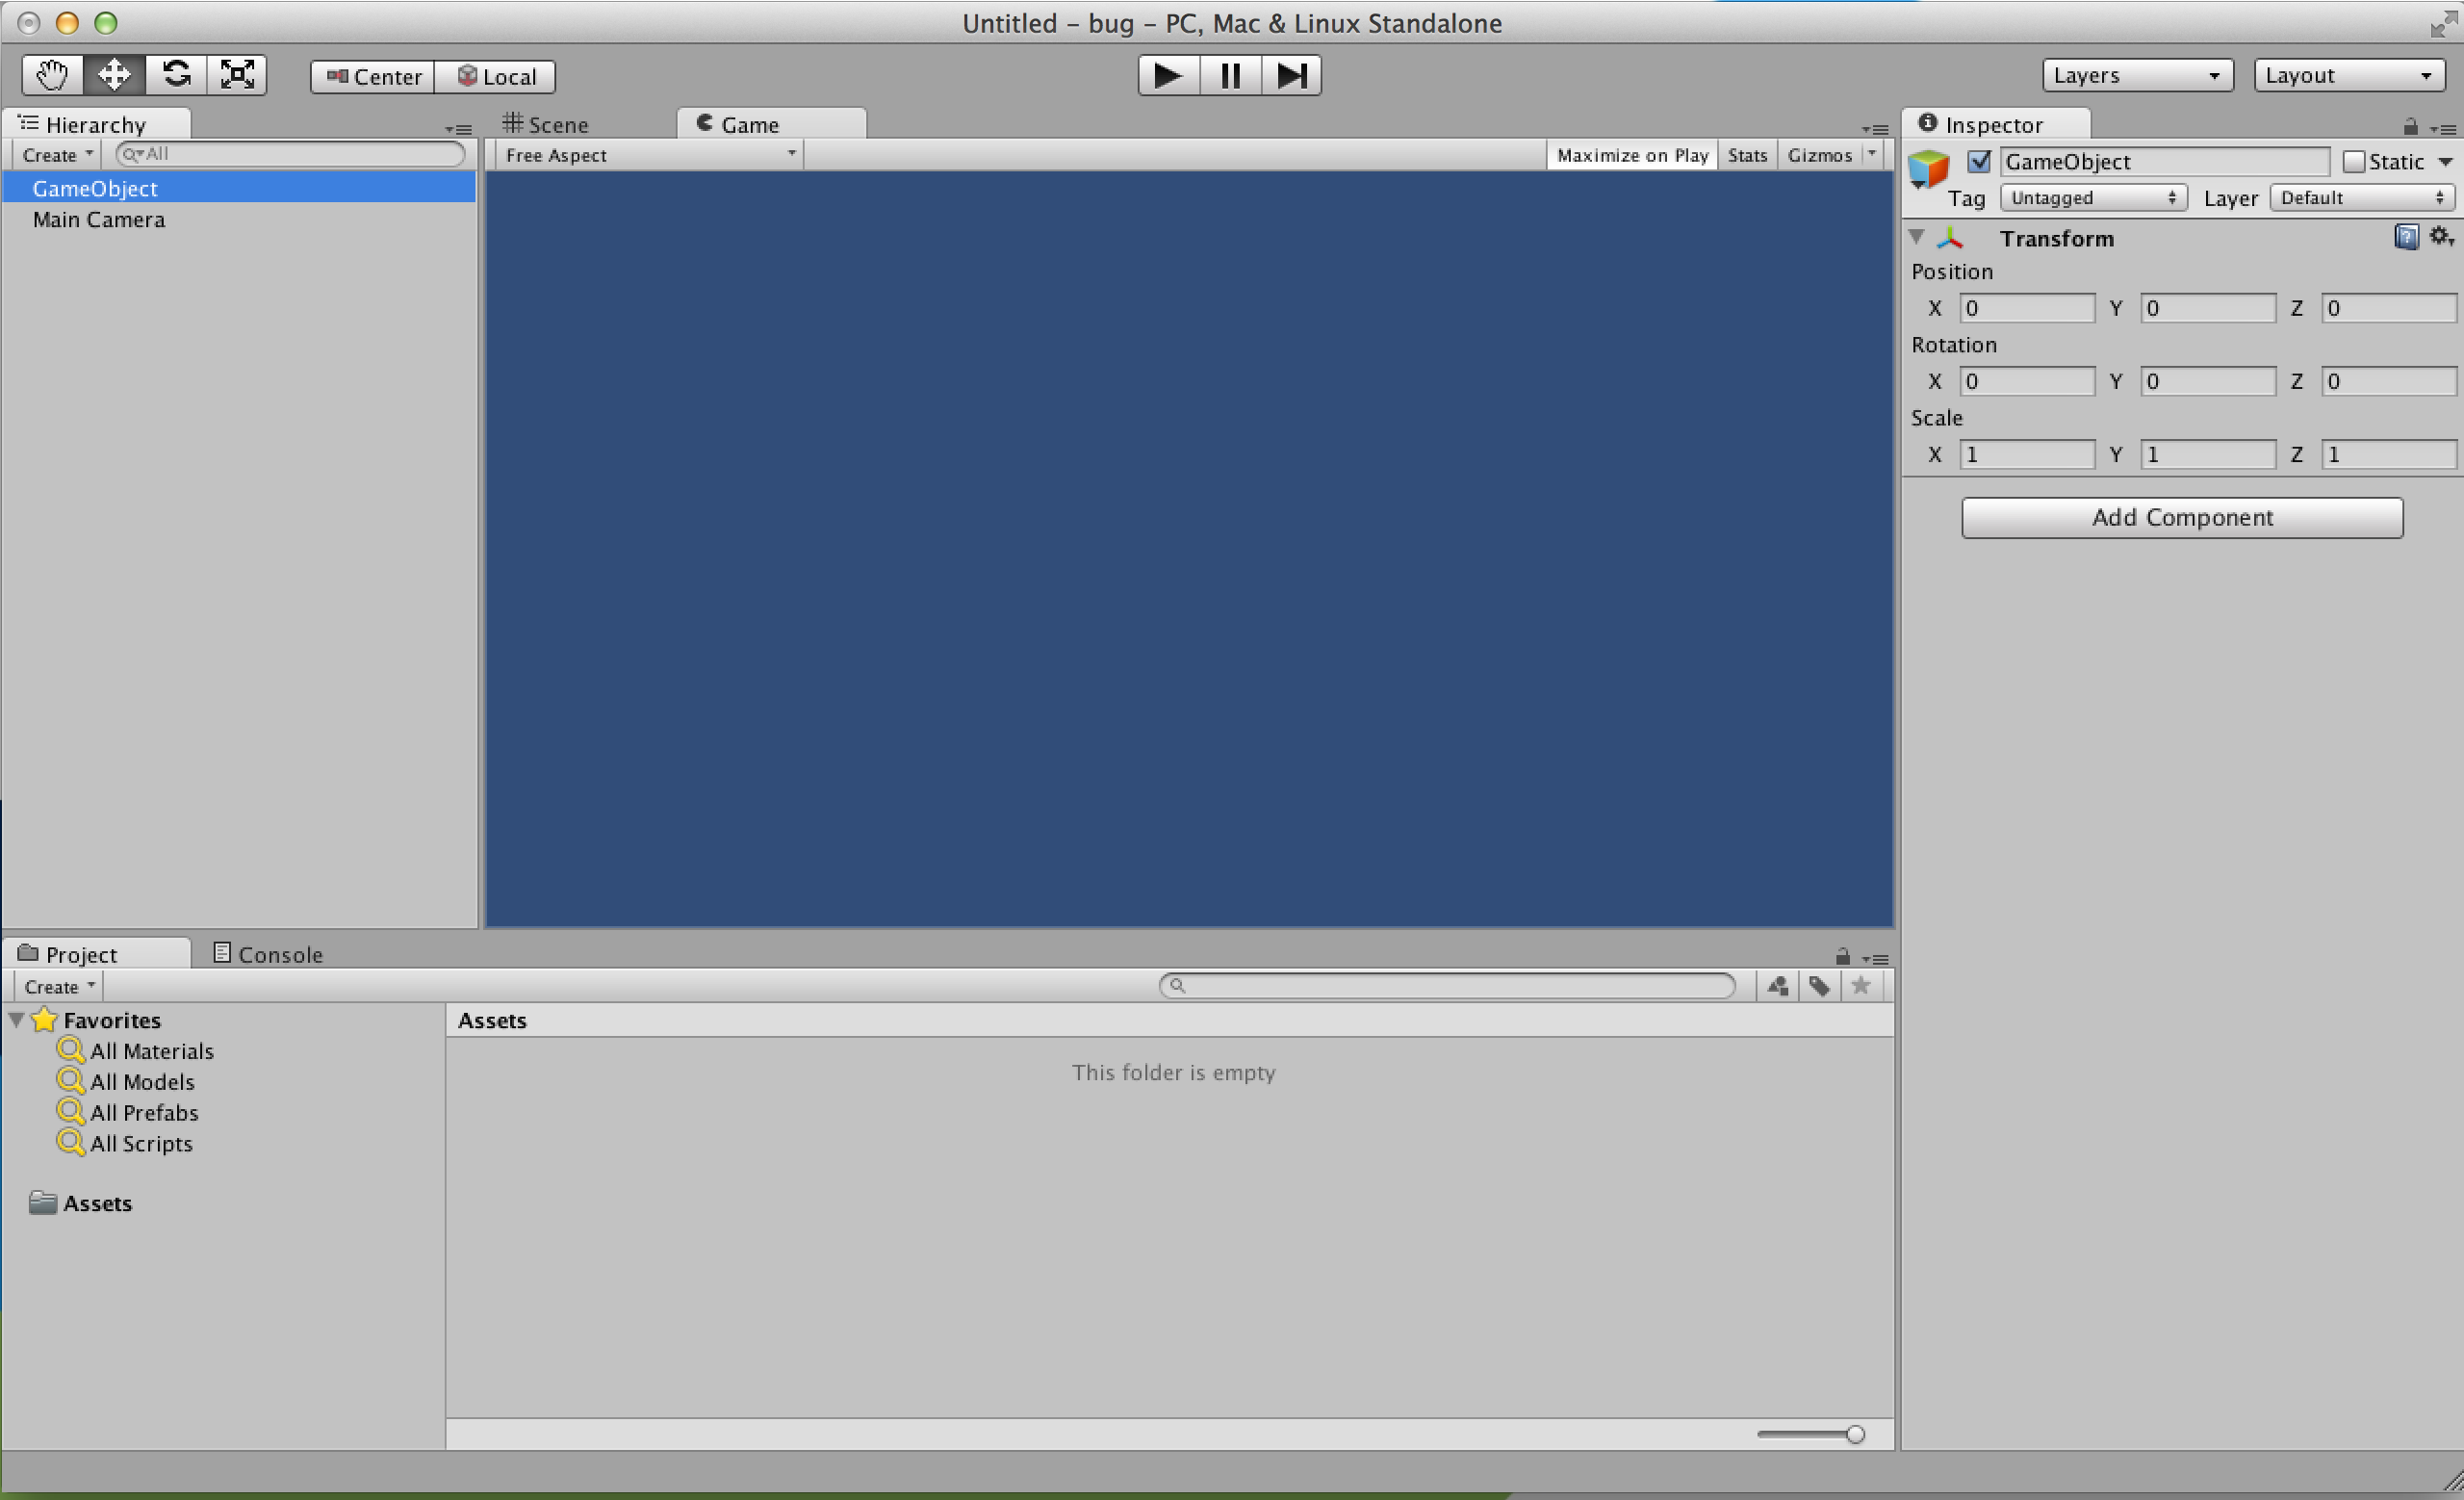This screenshot has height=1500, width=2464.
Task: Toggle the Static checkbox
Action: tap(2353, 162)
